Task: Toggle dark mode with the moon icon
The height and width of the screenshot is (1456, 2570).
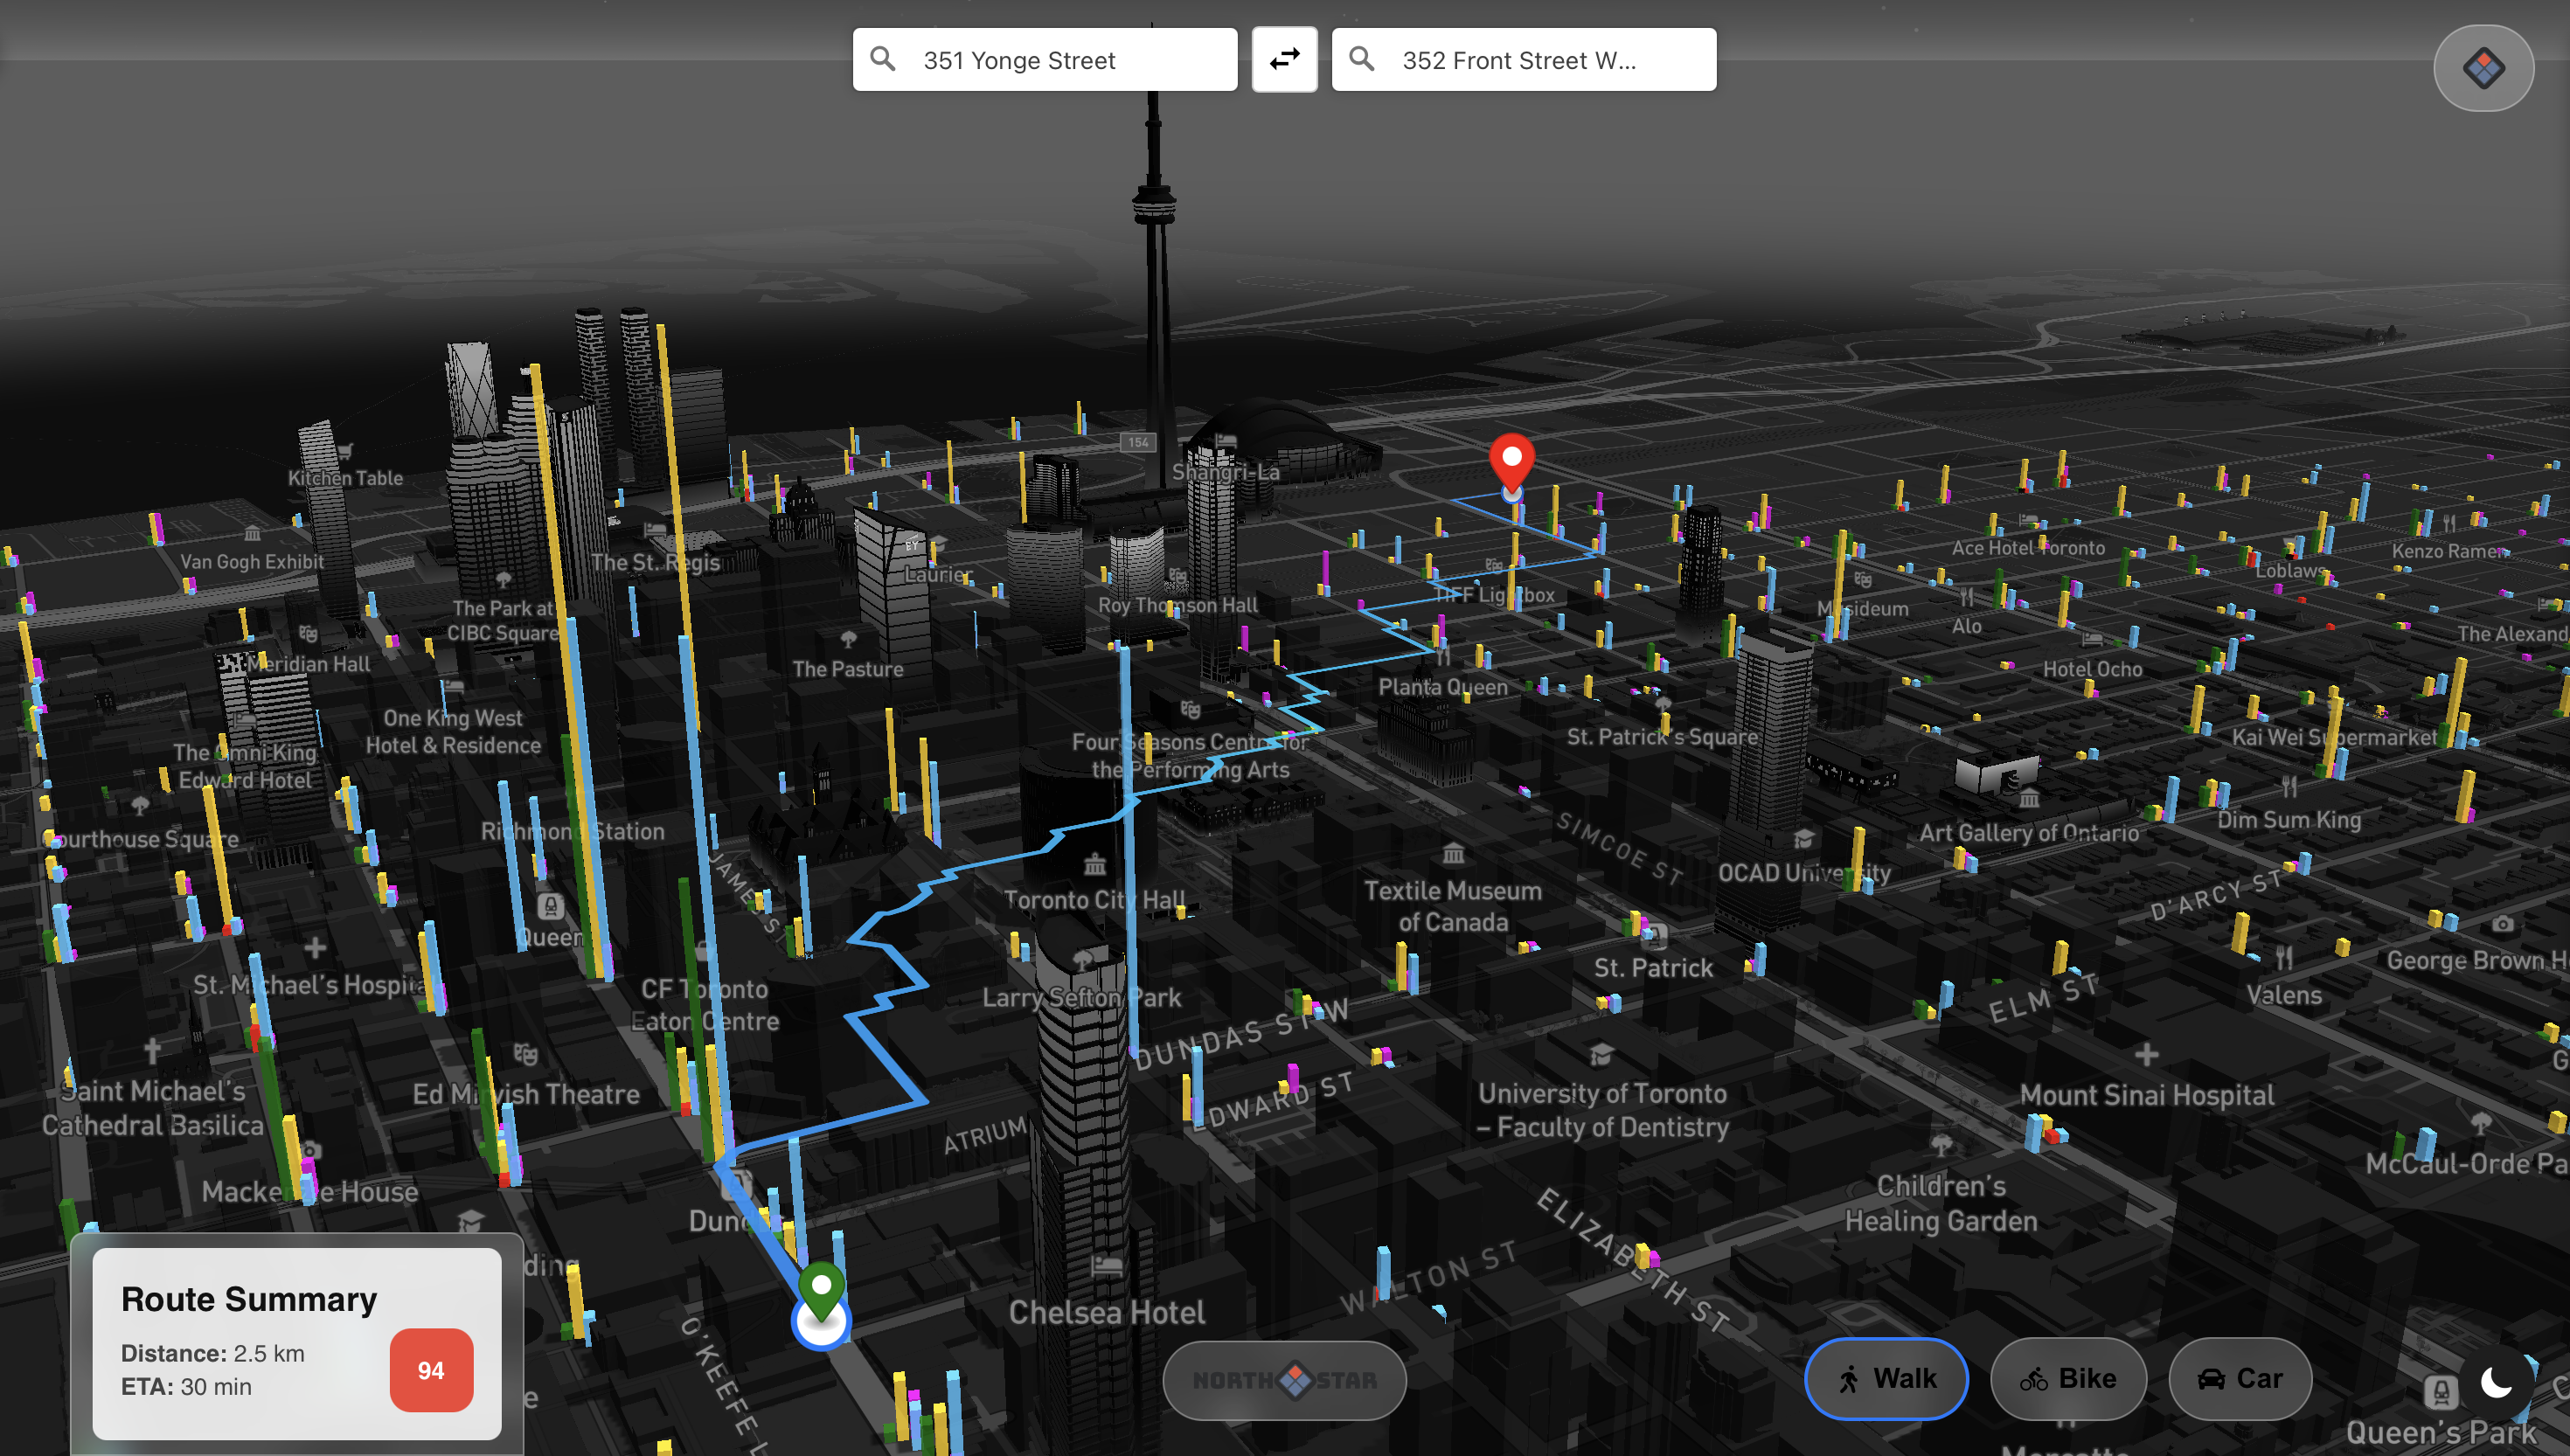Action: (x=2496, y=1383)
